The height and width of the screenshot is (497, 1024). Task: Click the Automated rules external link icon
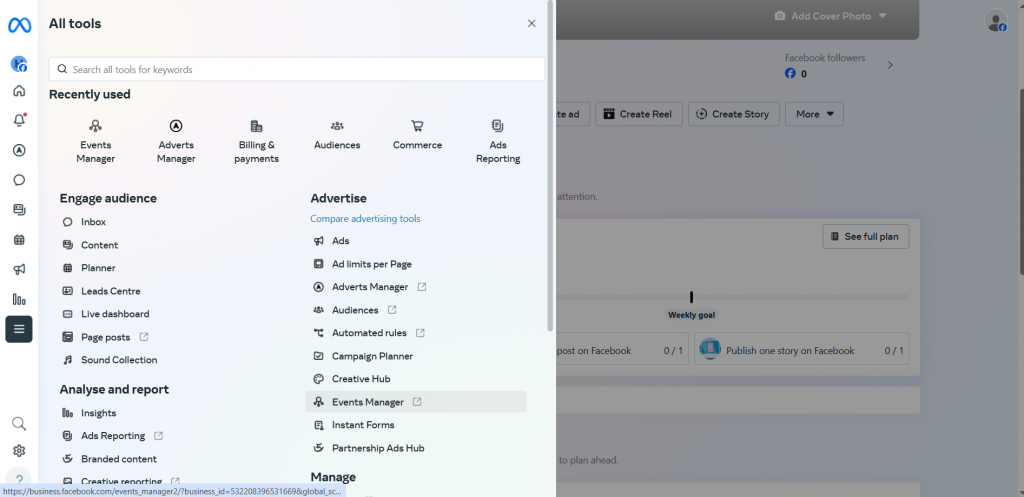pos(421,333)
